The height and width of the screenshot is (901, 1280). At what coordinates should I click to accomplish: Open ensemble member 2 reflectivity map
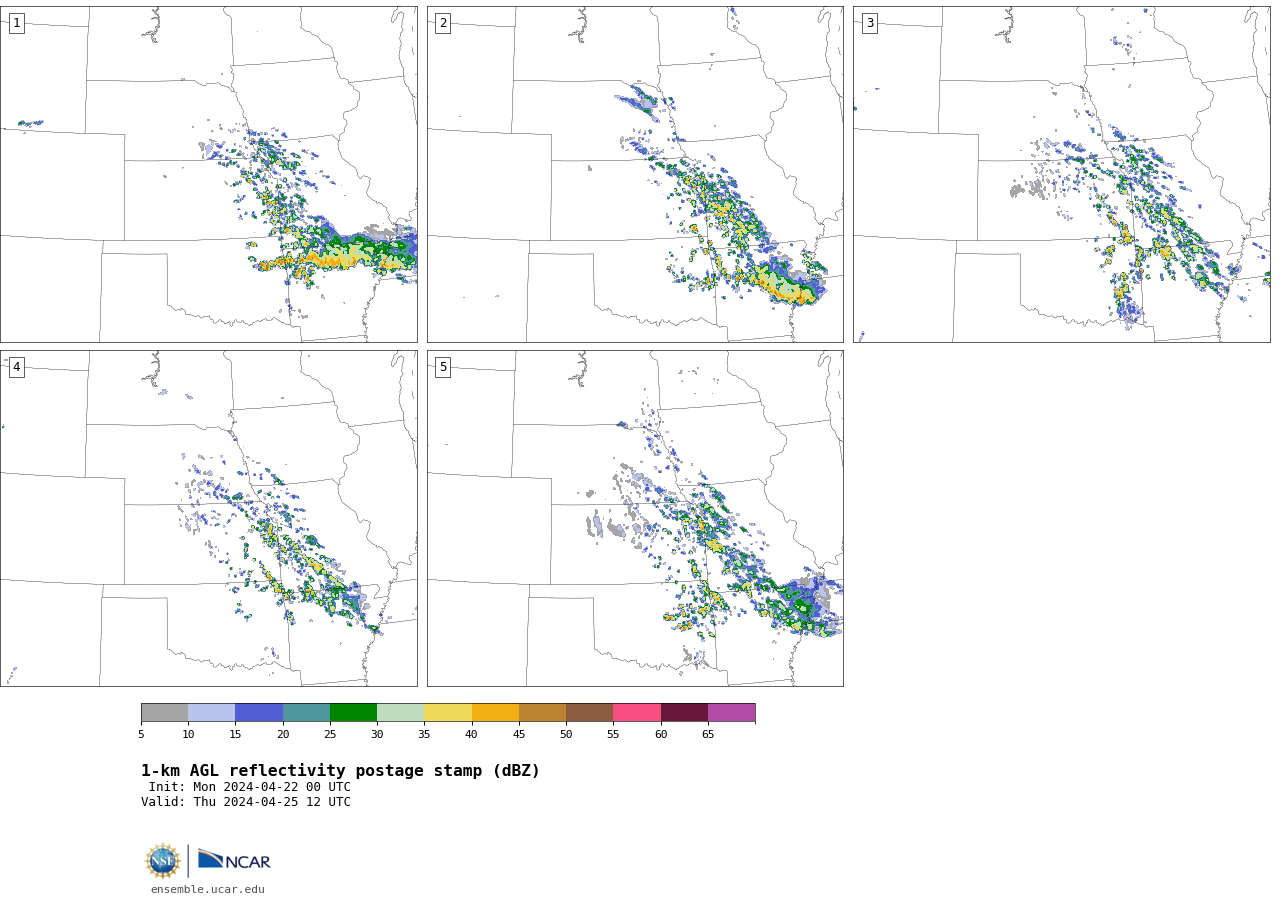click(635, 174)
